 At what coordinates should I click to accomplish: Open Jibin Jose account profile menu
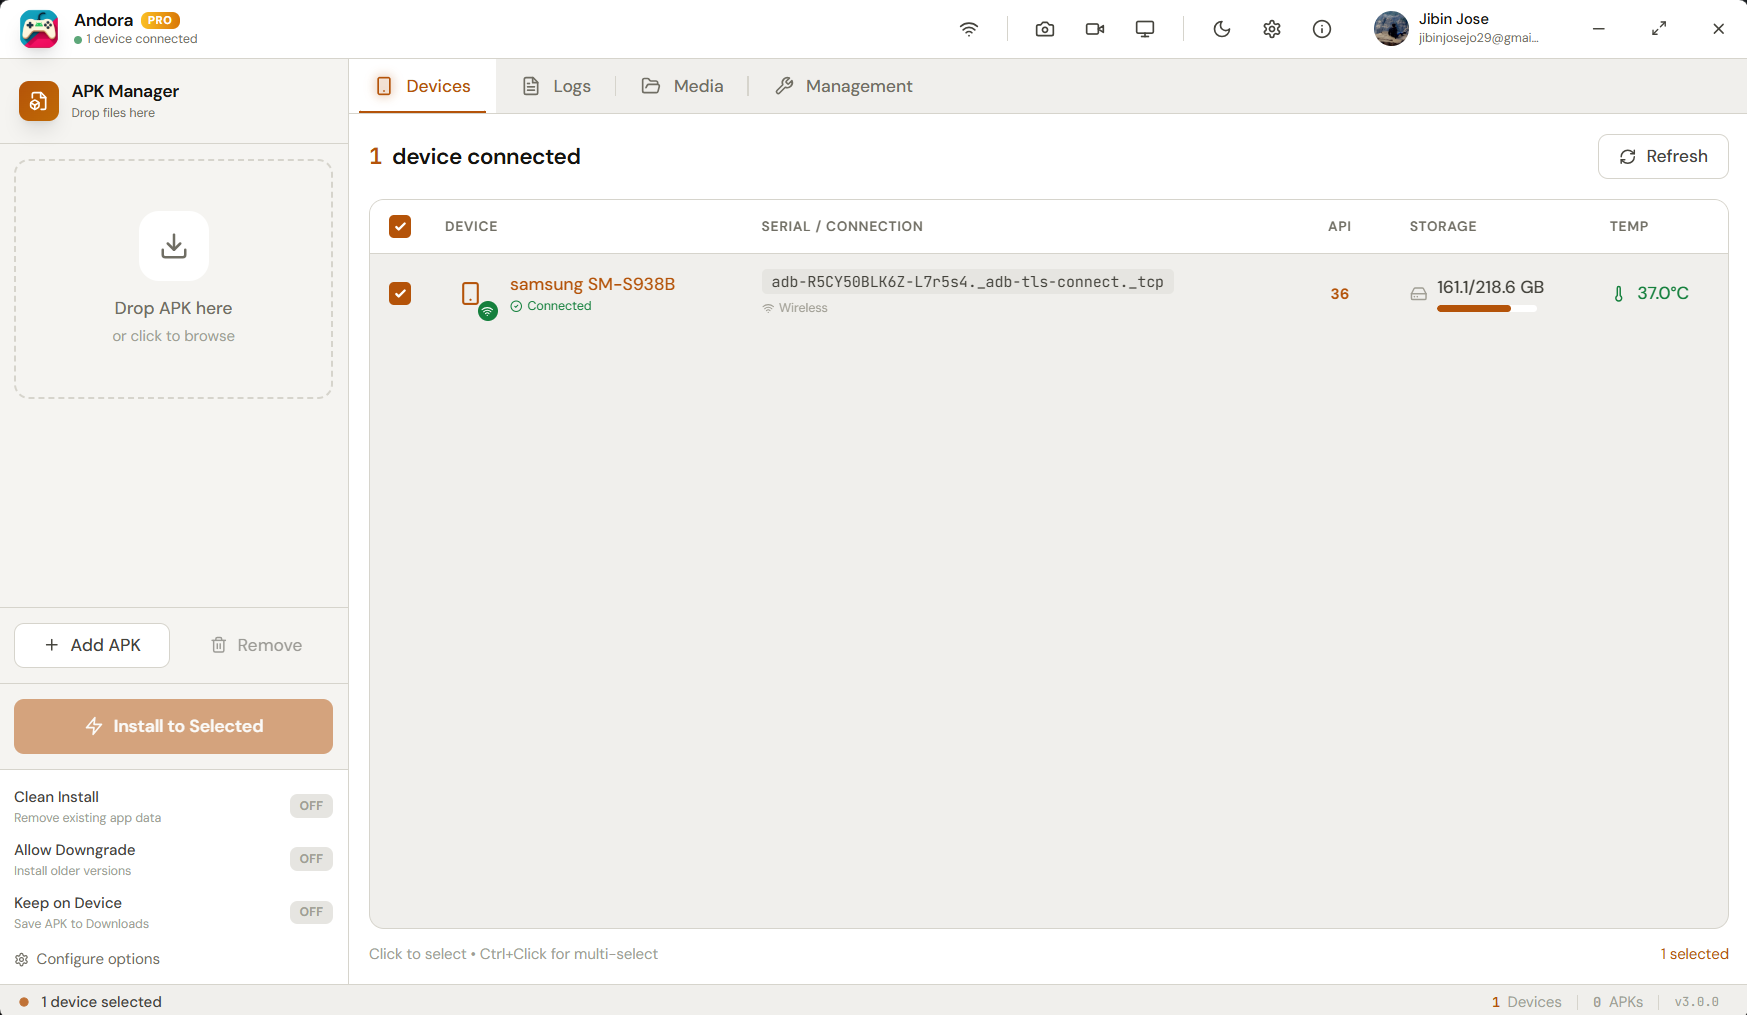1455,29
